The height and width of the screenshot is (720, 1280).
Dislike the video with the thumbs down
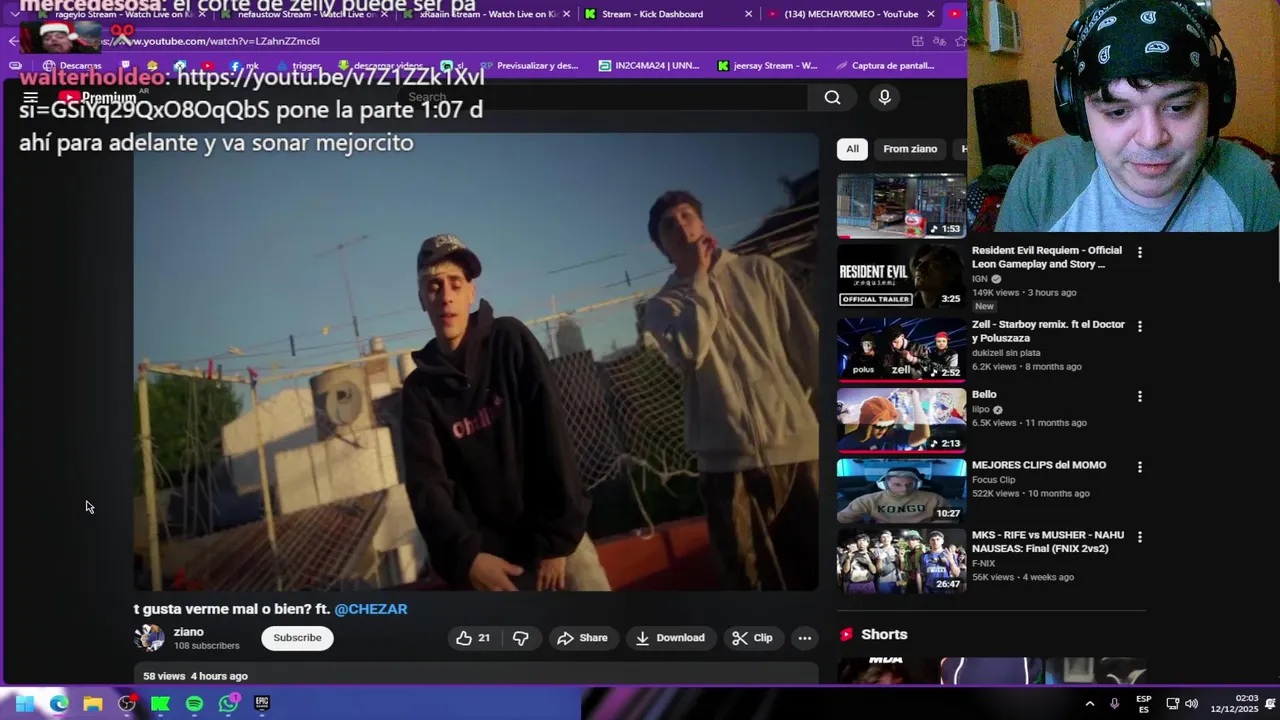520,638
